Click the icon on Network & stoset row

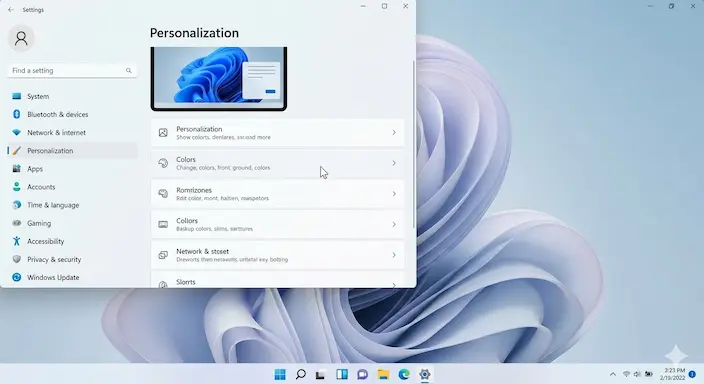[x=163, y=255]
